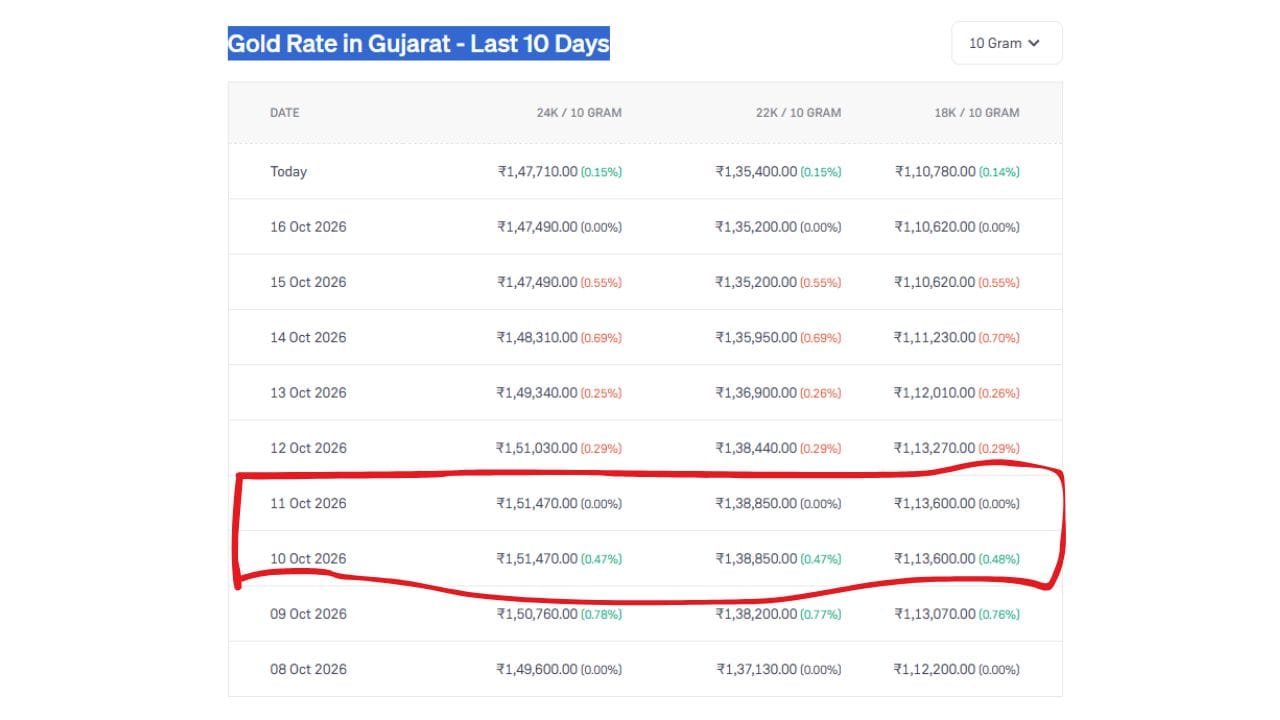Click the DATE column header

(x=285, y=113)
